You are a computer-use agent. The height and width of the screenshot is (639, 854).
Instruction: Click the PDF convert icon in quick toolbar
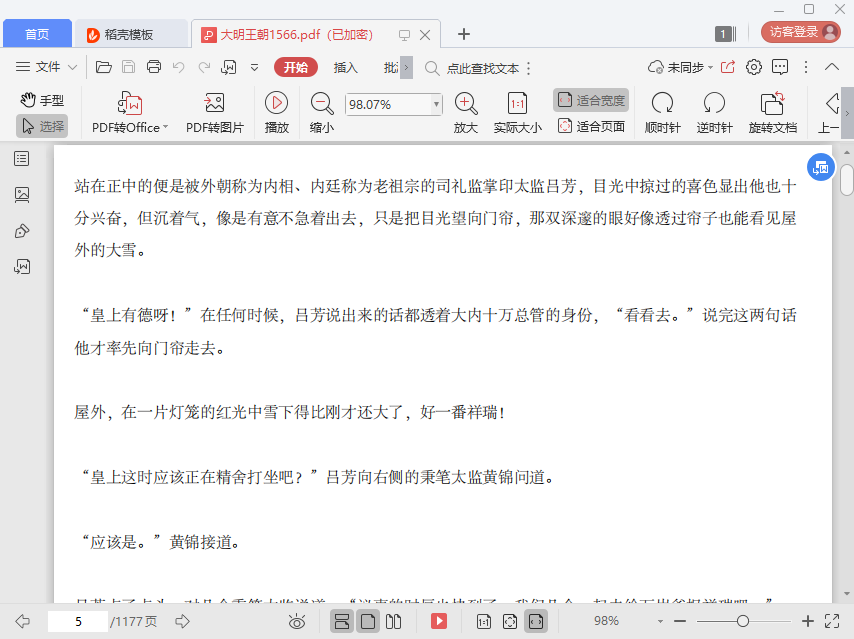[229, 67]
